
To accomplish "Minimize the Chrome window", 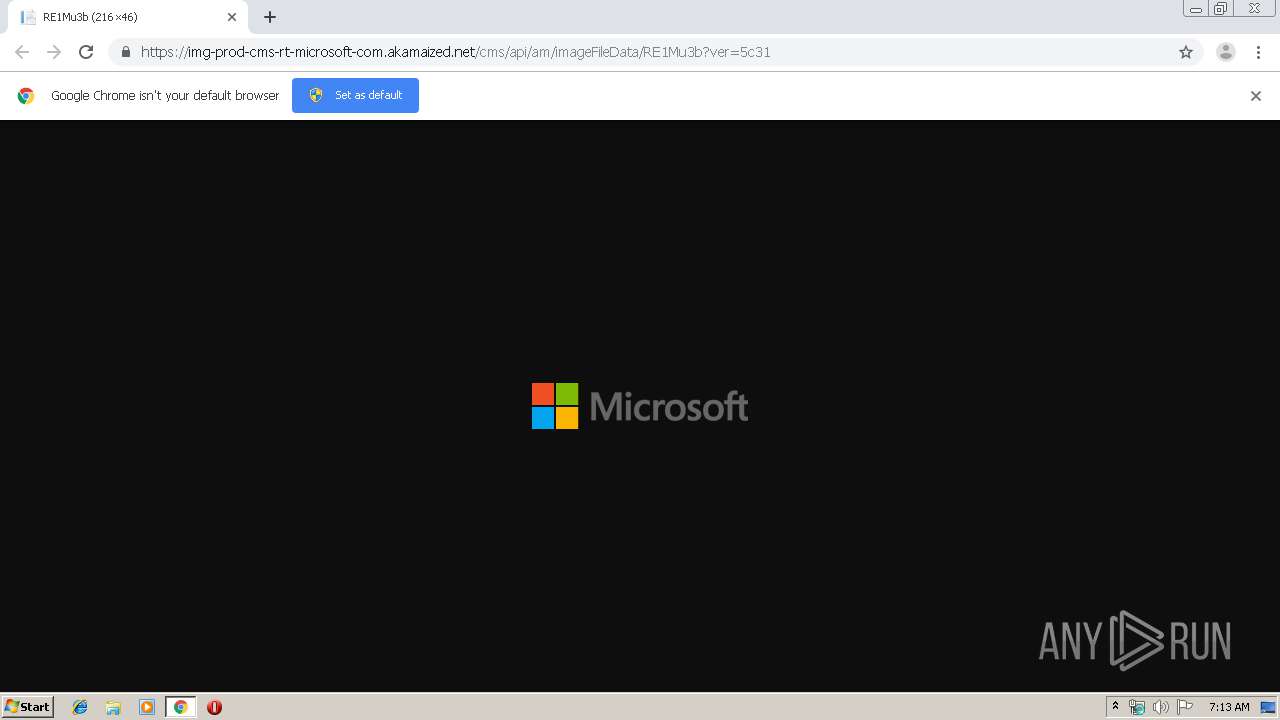I will [x=1196, y=9].
